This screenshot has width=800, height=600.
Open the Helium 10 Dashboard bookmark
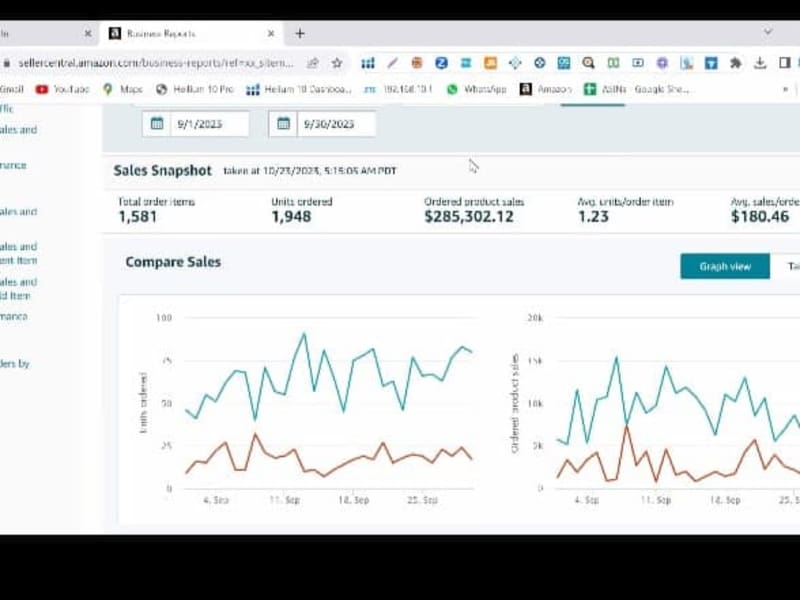click(x=298, y=89)
